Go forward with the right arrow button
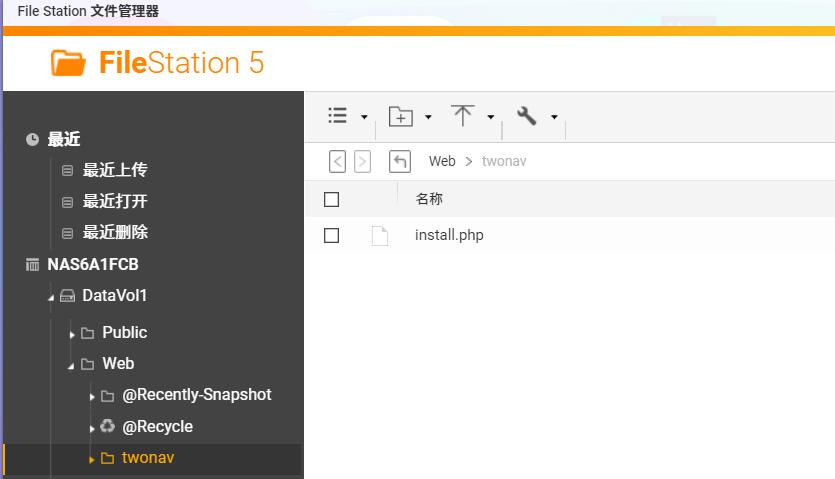This screenshot has width=835, height=479. pos(362,161)
